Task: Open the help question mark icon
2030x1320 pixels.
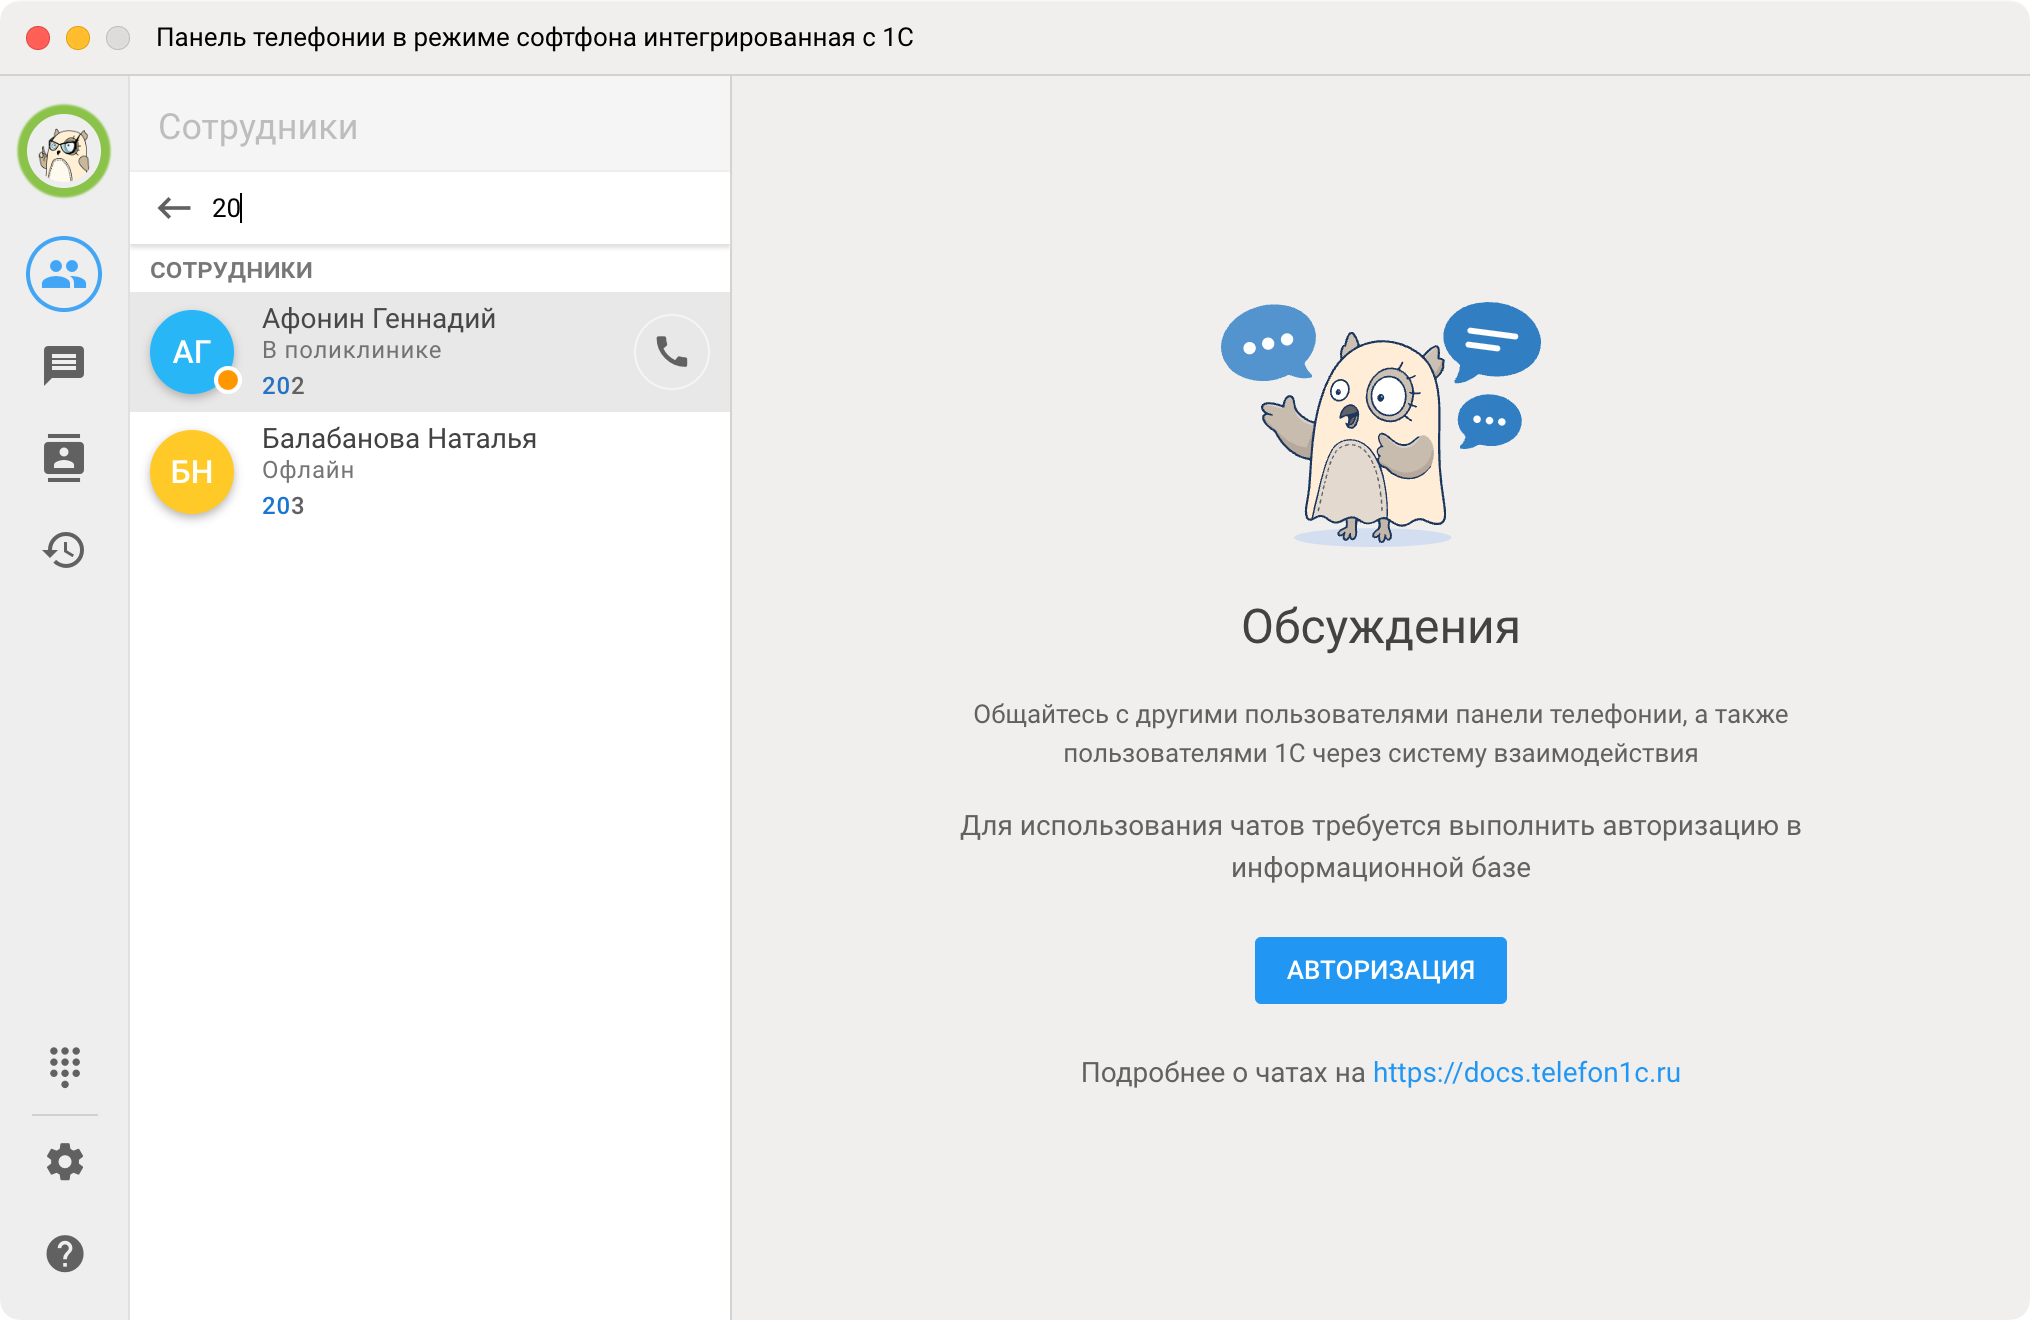Action: 64,1254
